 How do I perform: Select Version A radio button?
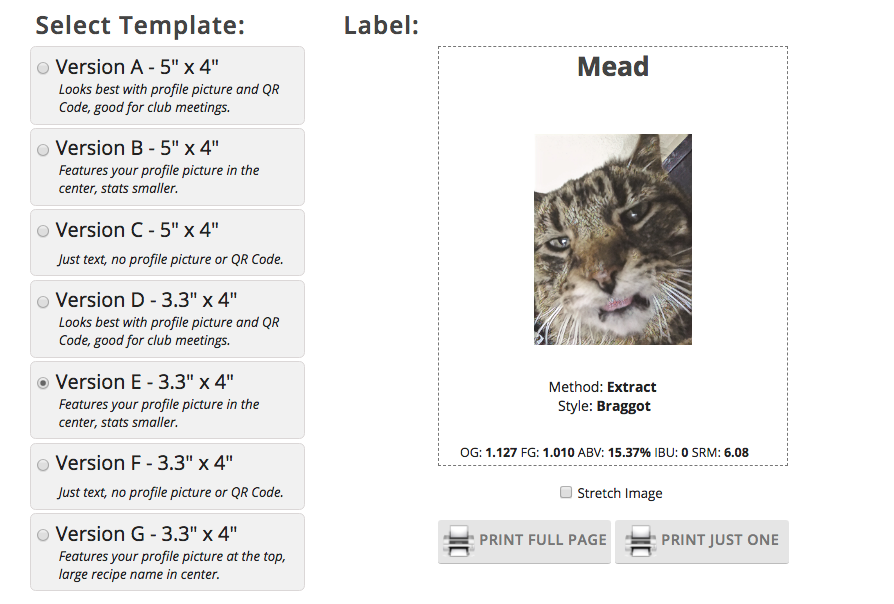[x=43, y=68]
